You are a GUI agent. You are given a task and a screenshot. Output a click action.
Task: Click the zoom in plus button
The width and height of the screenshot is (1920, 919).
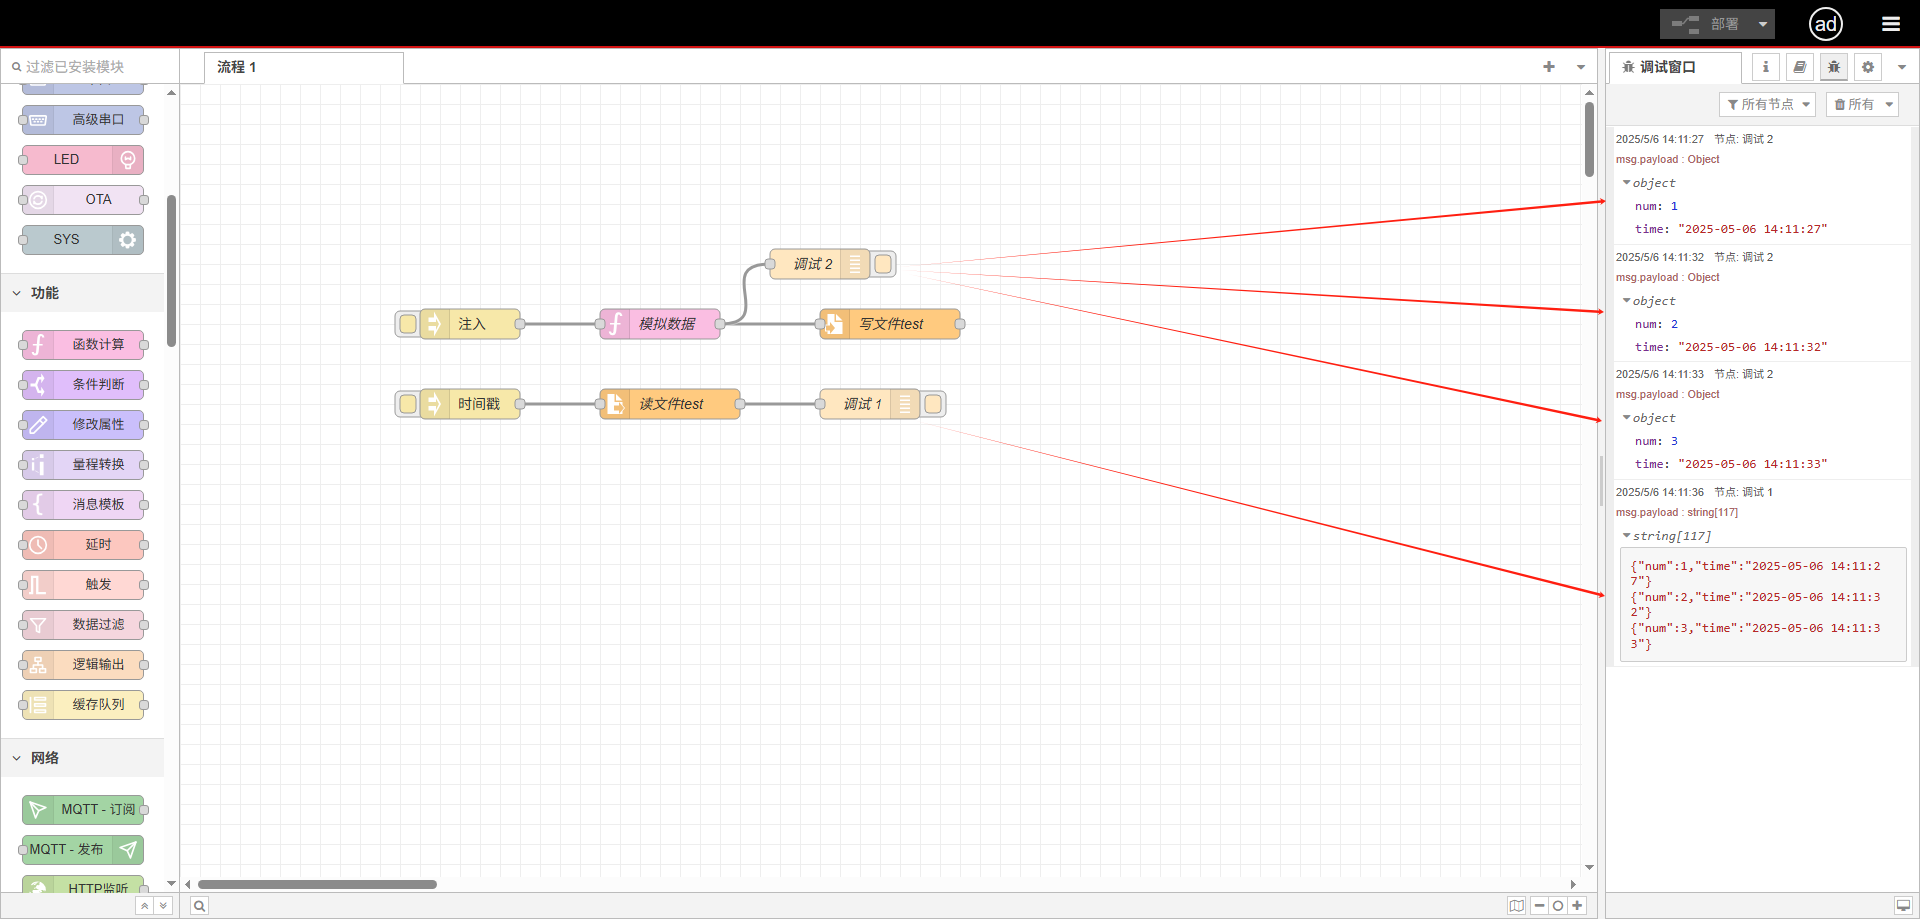(x=1577, y=906)
